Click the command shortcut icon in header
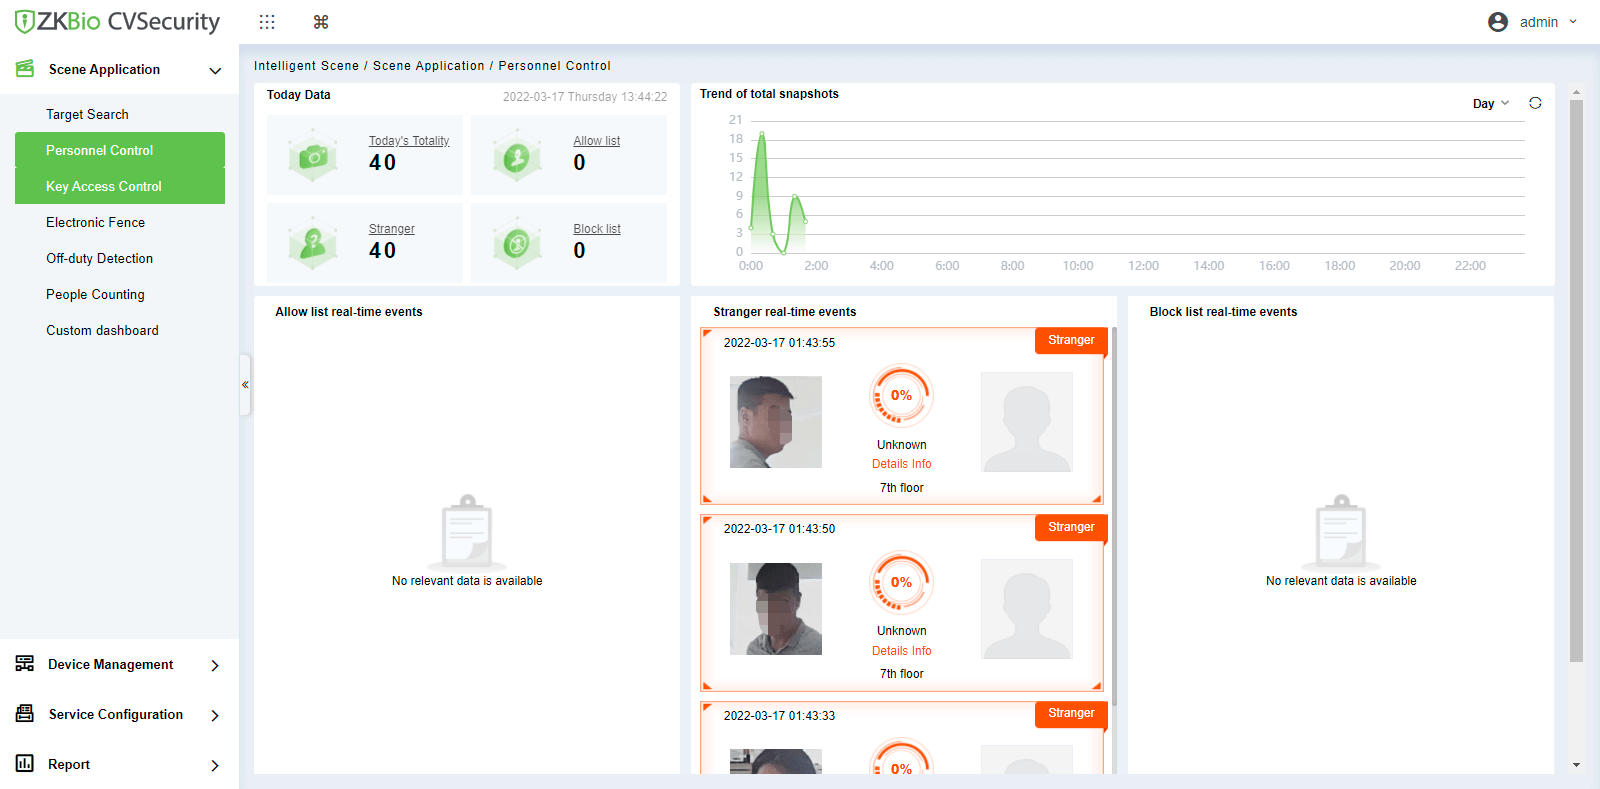The width and height of the screenshot is (1600, 789). 321,22
